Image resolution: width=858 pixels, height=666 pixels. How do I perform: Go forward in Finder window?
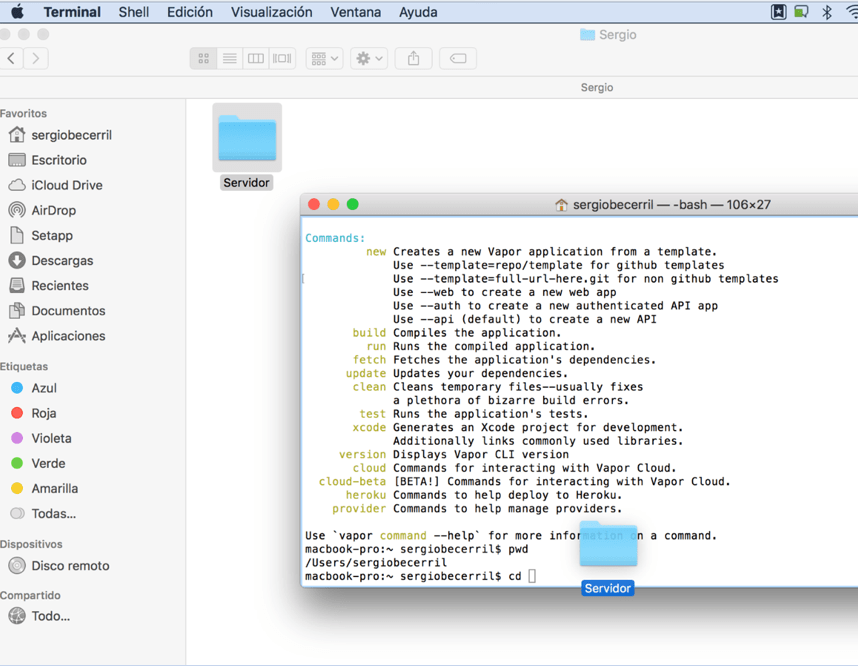click(36, 58)
